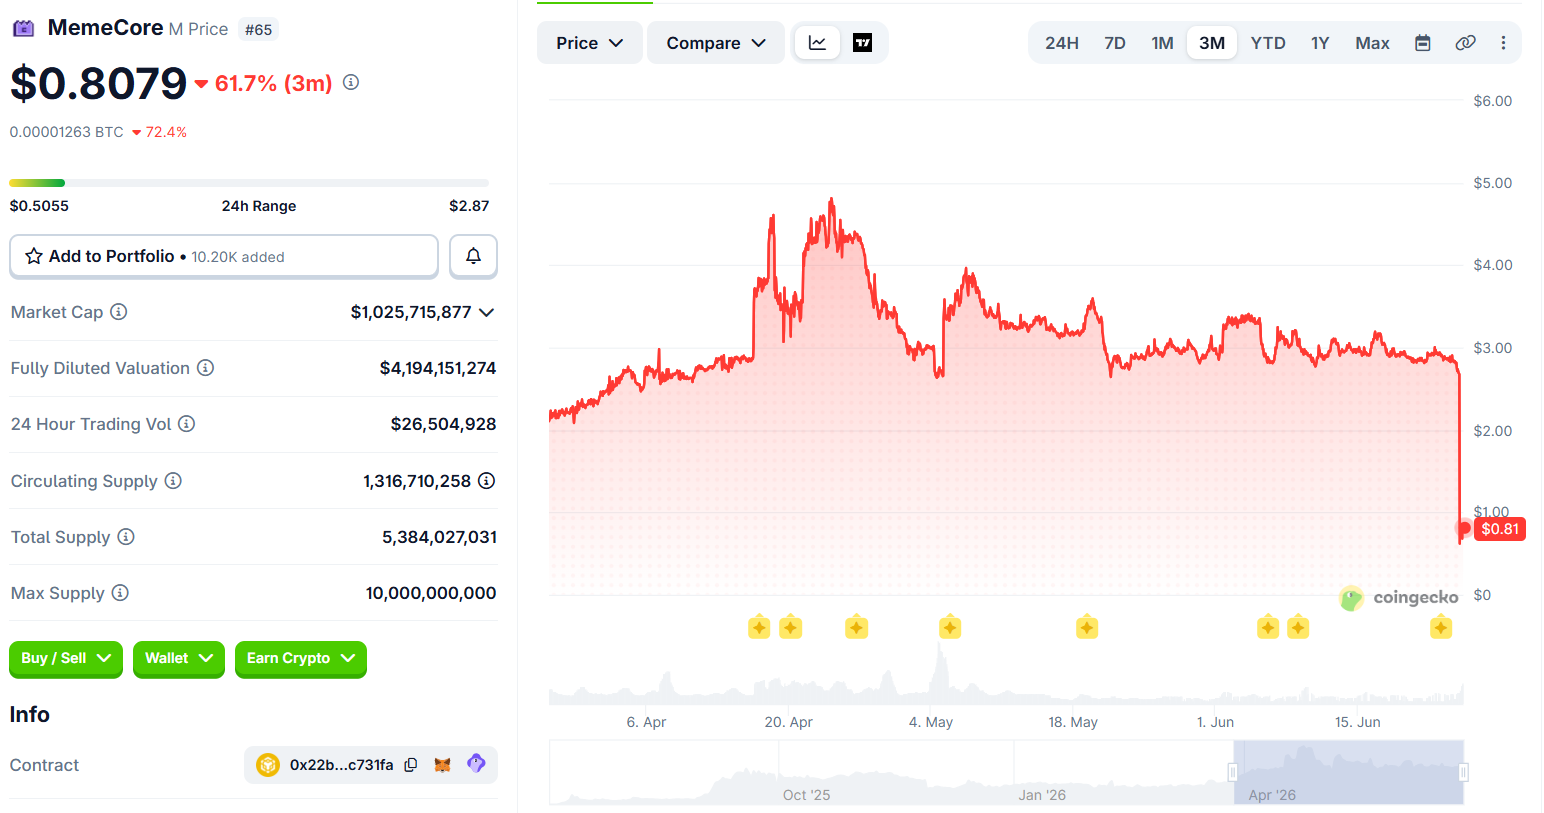
Task: Add contract to MetaMask via fox icon
Action: tap(443, 765)
